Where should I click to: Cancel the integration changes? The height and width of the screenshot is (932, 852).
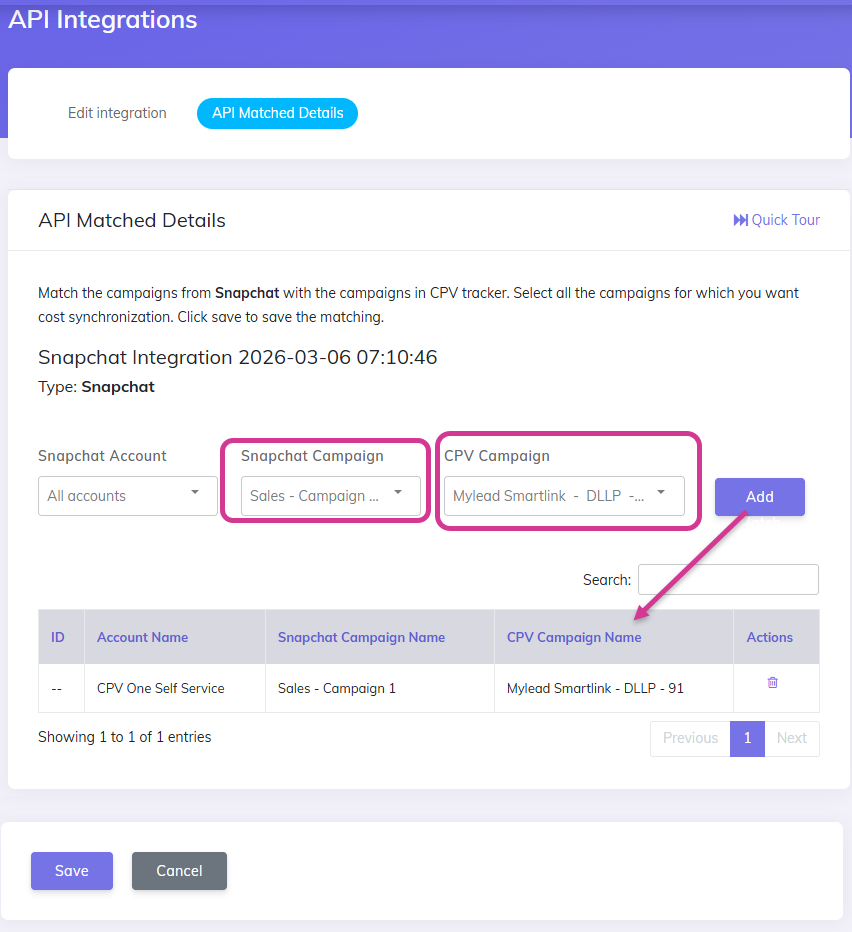(179, 871)
